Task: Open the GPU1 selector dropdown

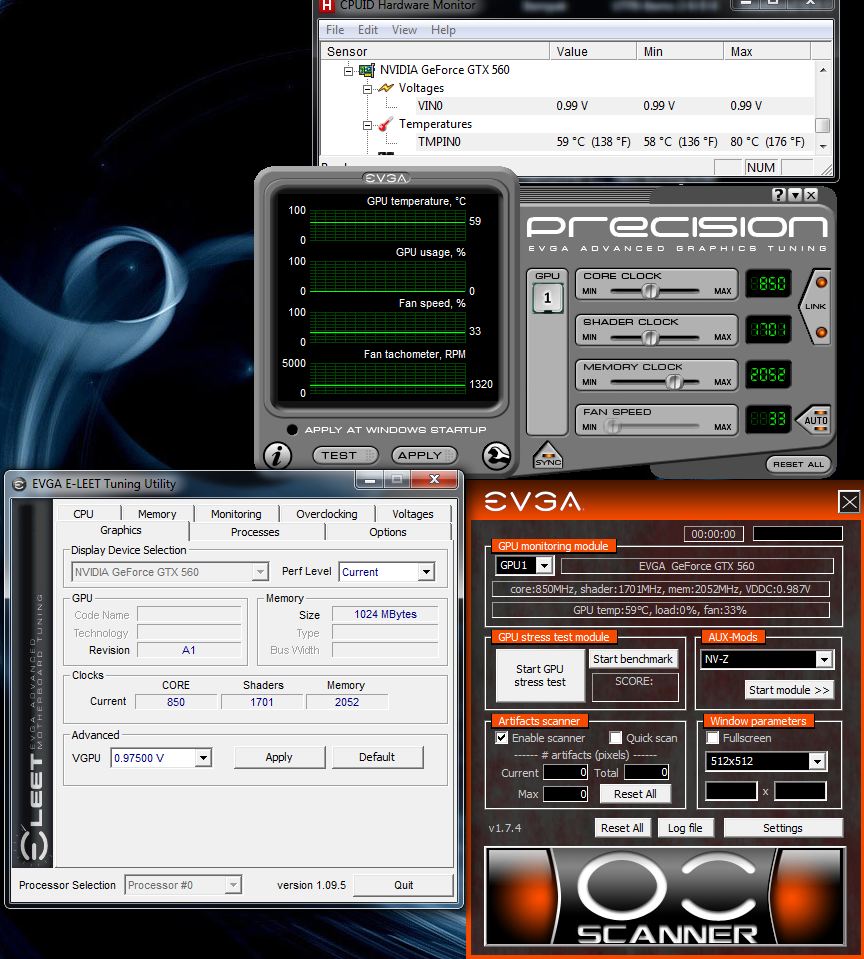Action: (544, 565)
